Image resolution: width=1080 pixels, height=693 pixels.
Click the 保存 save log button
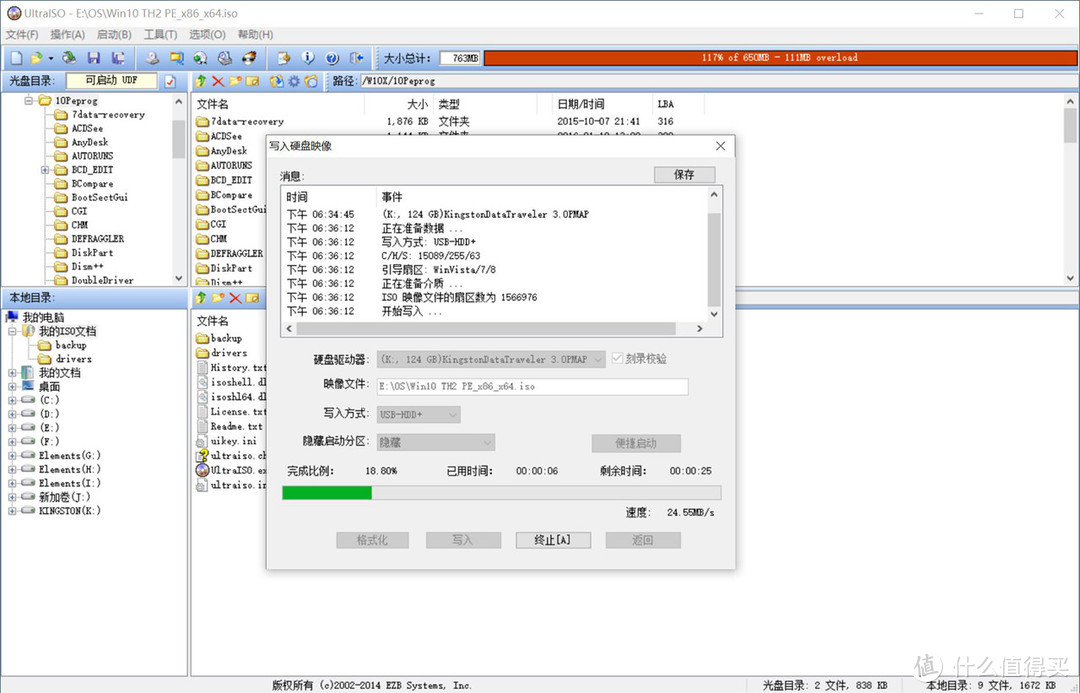tap(684, 174)
